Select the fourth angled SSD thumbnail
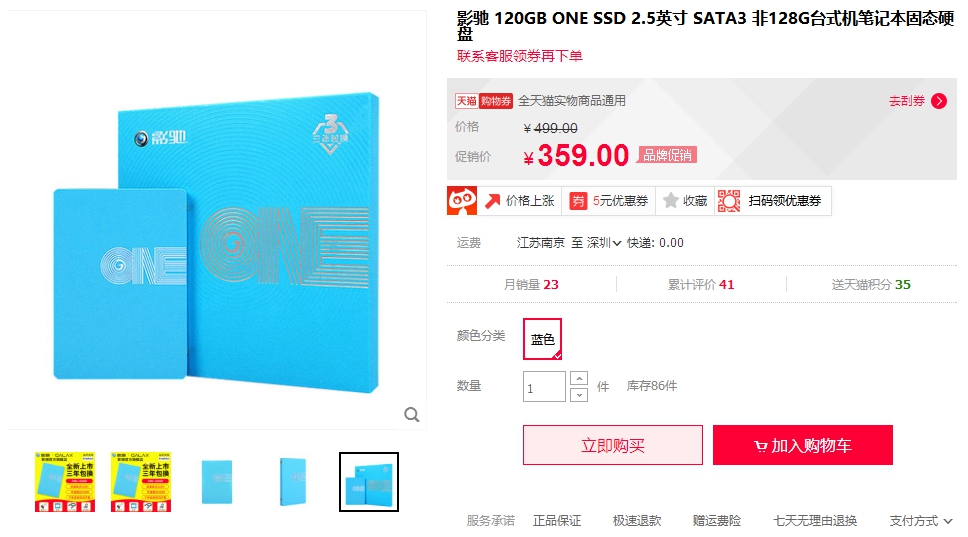This screenshot has width=968, height=537. (293, 482)
